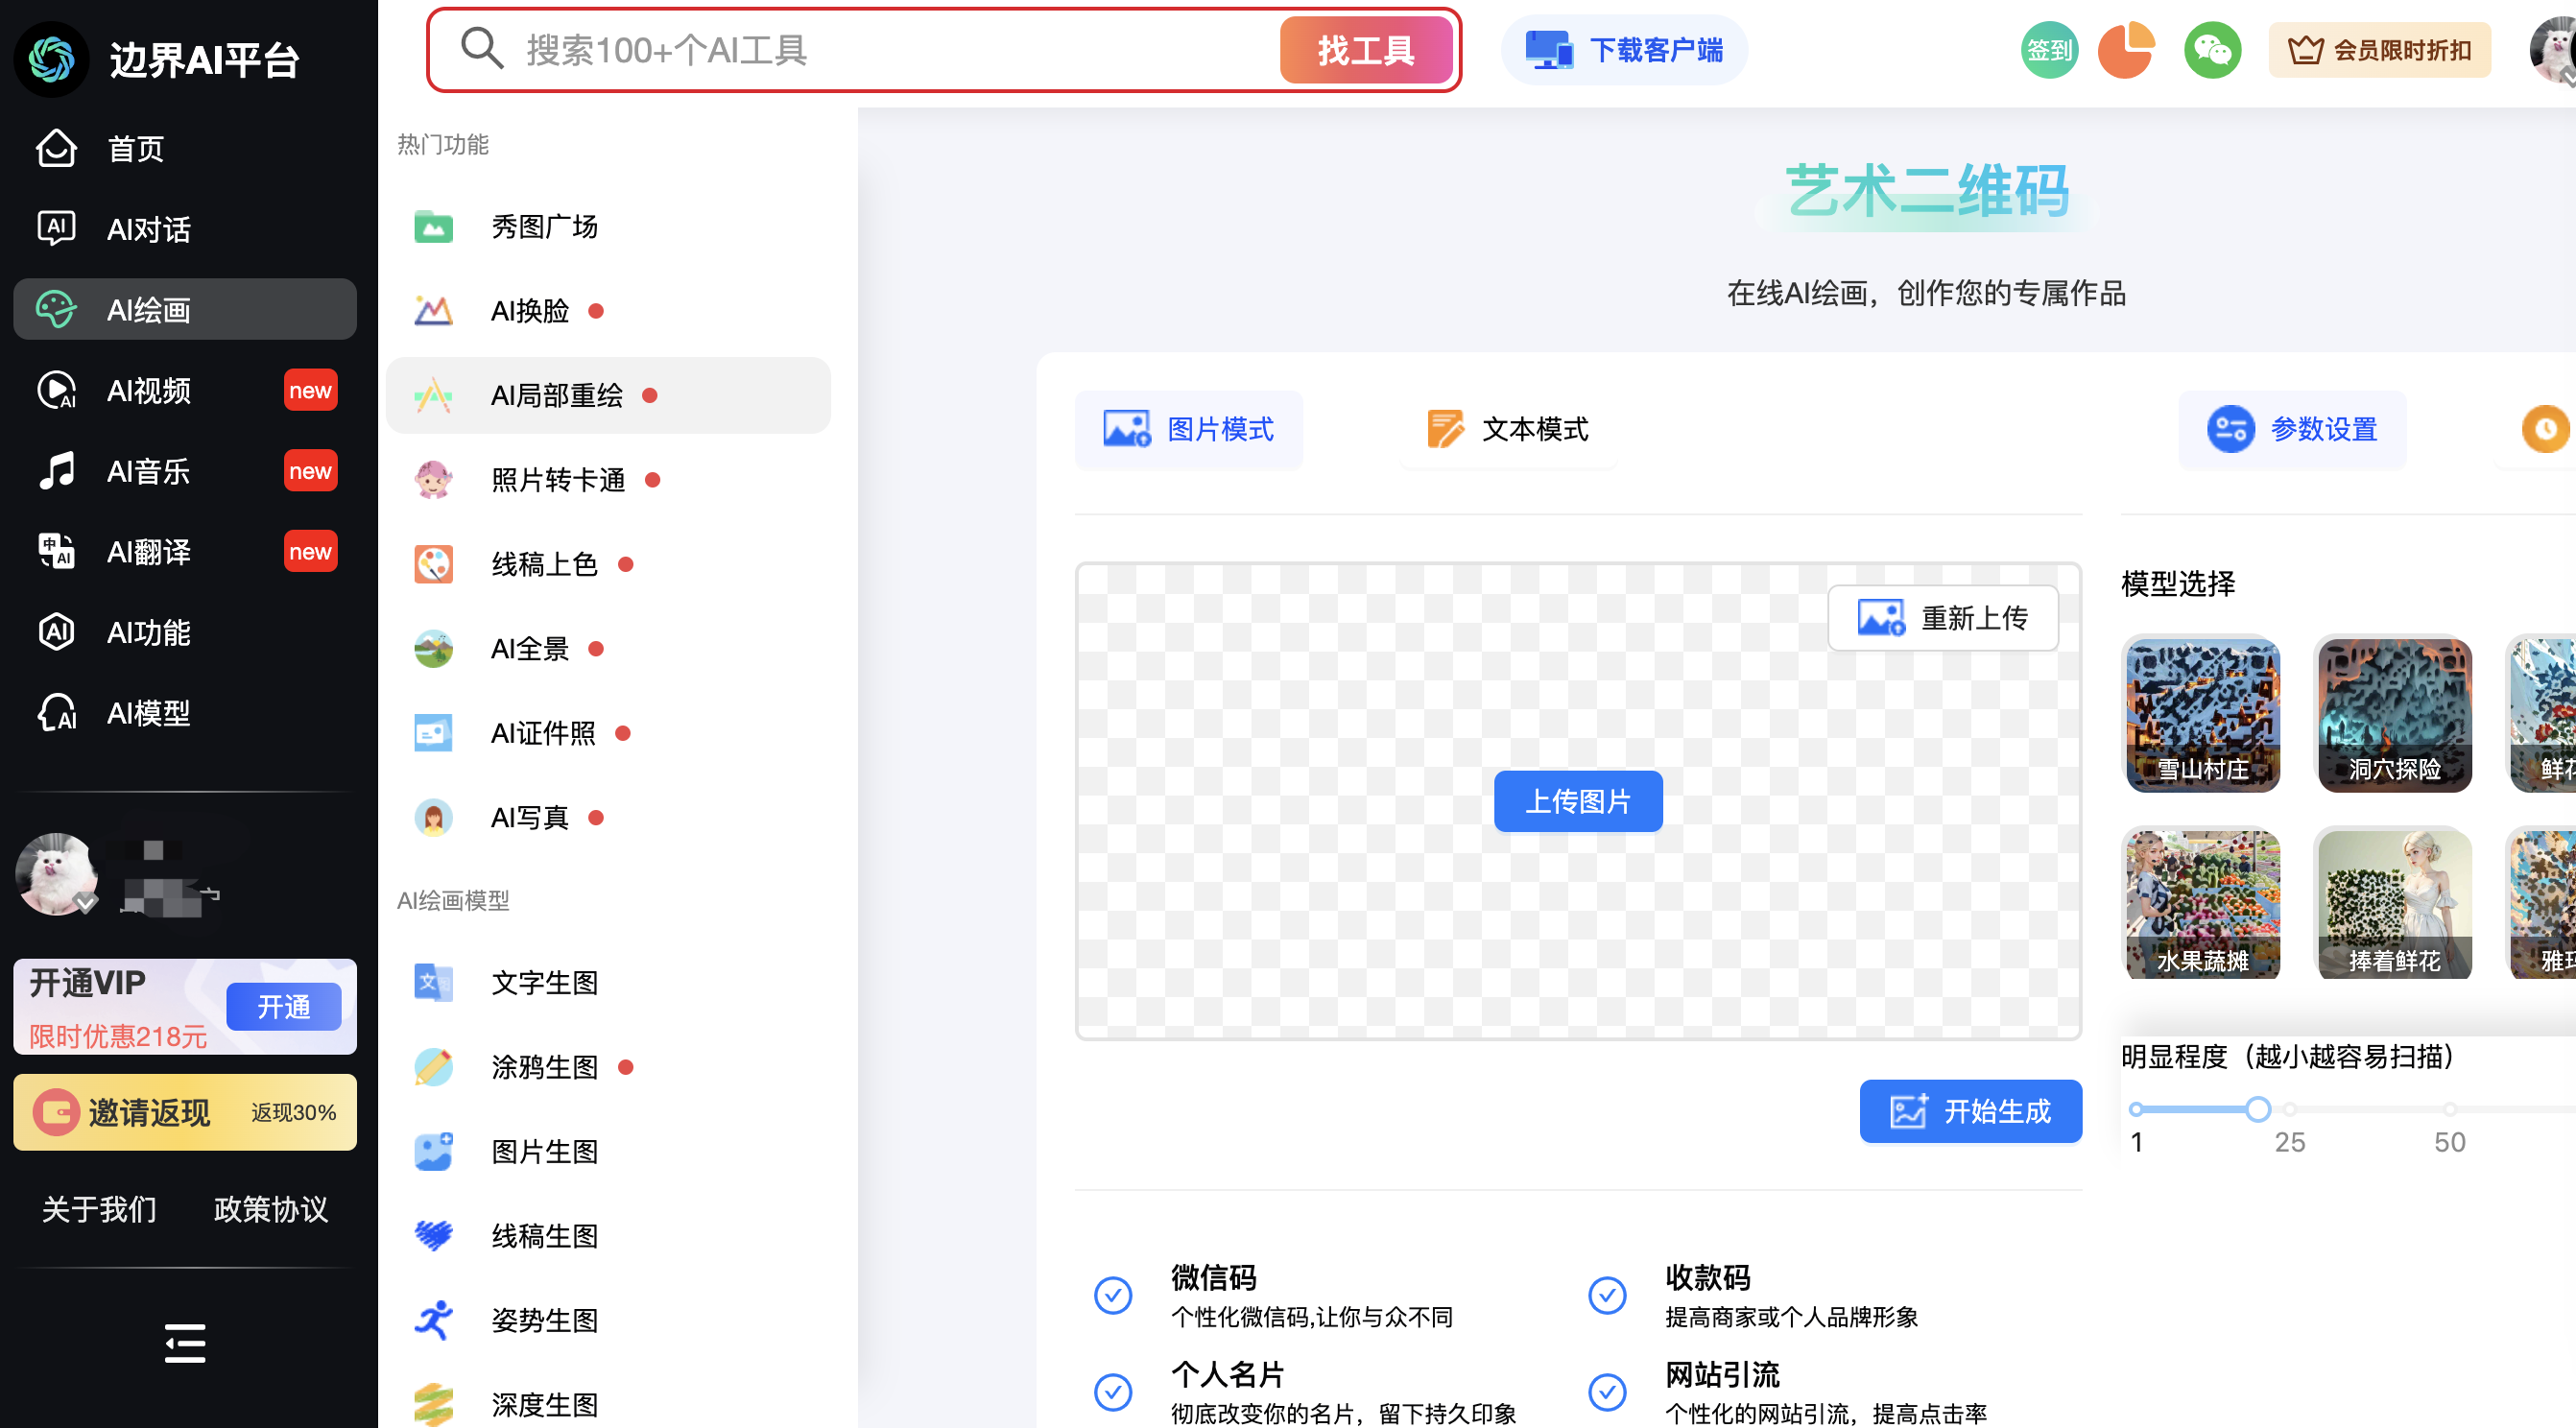
Task: Open AI功能 hexagon icon
Action: (x=56, y=632)
